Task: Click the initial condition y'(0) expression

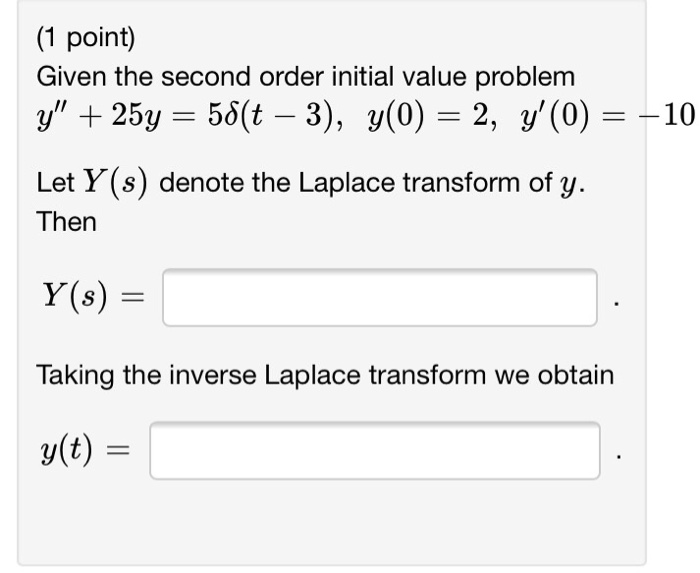Action: pyautogui.click(x=554, y=116)
